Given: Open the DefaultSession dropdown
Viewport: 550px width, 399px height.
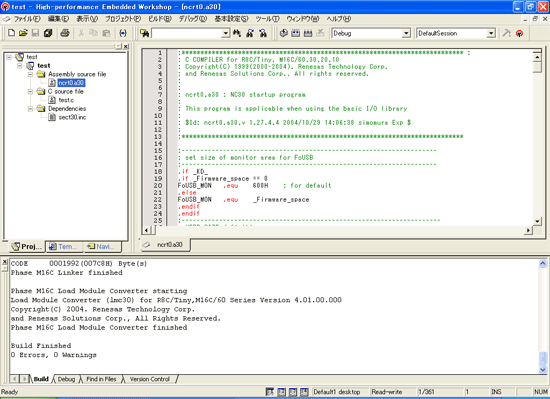Looking at the screenshot, I should [491, 33].
